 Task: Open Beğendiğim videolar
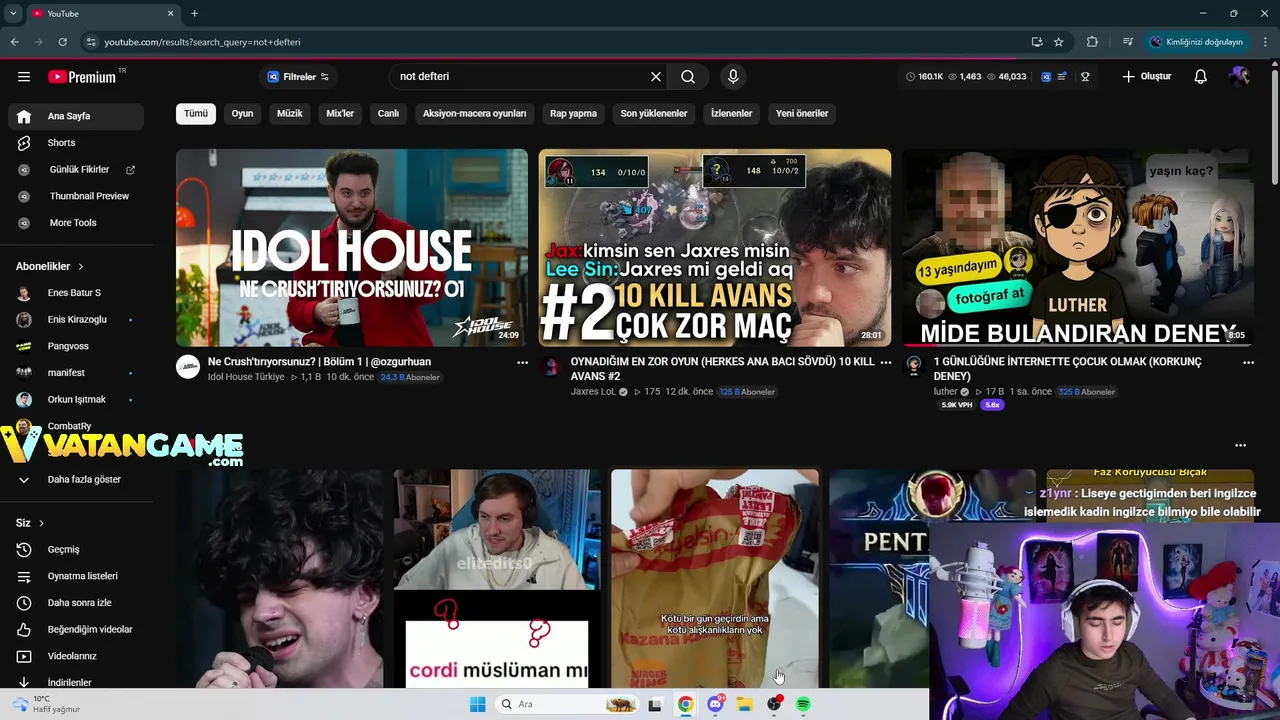pos(76,629)
